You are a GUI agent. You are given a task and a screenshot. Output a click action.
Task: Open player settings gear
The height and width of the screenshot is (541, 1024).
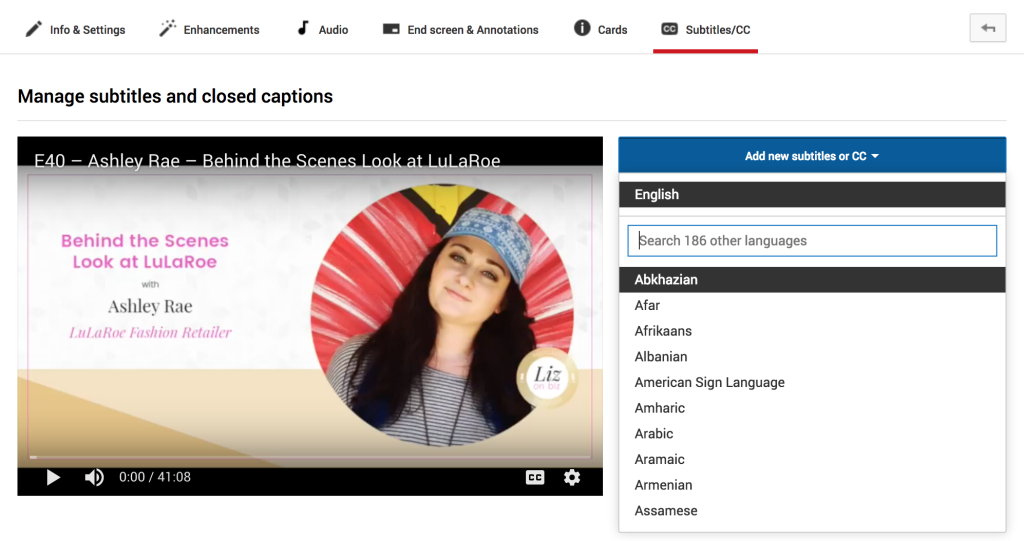click(572, 478)
